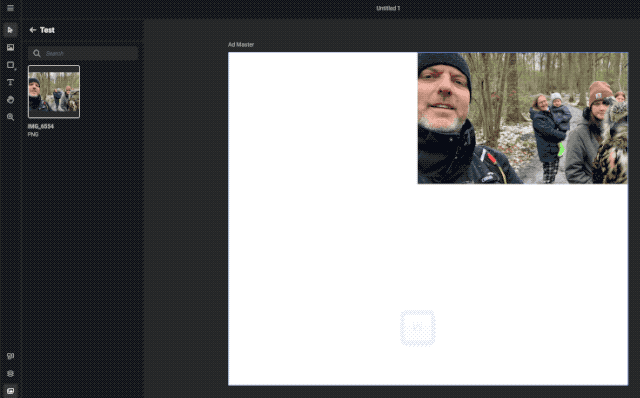Open the frames panel icon
The height and width of the screenshot is (398, 640).
coord(10,356)
